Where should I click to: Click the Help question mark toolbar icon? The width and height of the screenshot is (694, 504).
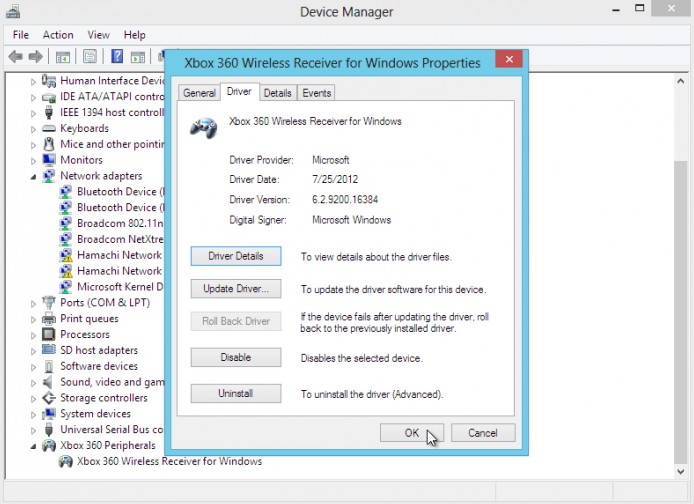click(x=117, y=56)
